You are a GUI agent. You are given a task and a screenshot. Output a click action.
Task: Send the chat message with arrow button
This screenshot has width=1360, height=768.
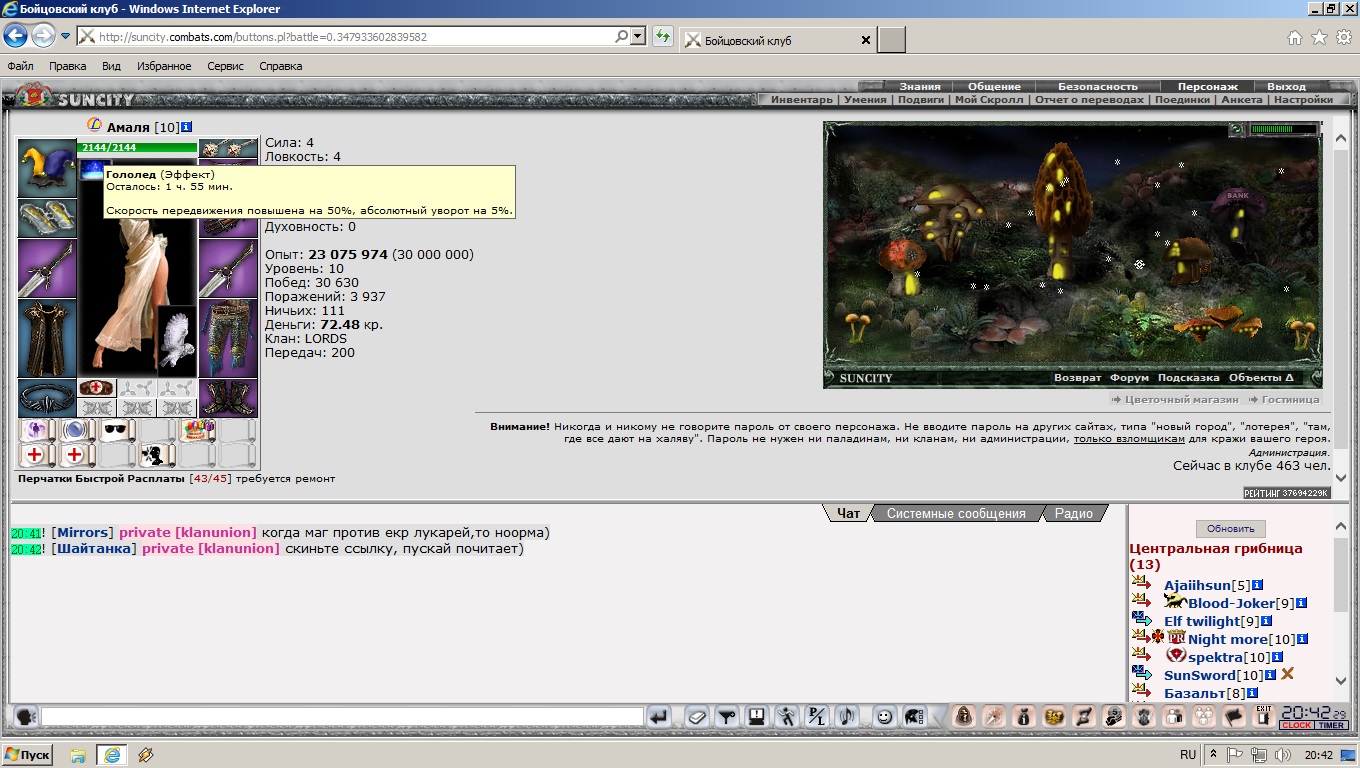click(x=658, y=716)
